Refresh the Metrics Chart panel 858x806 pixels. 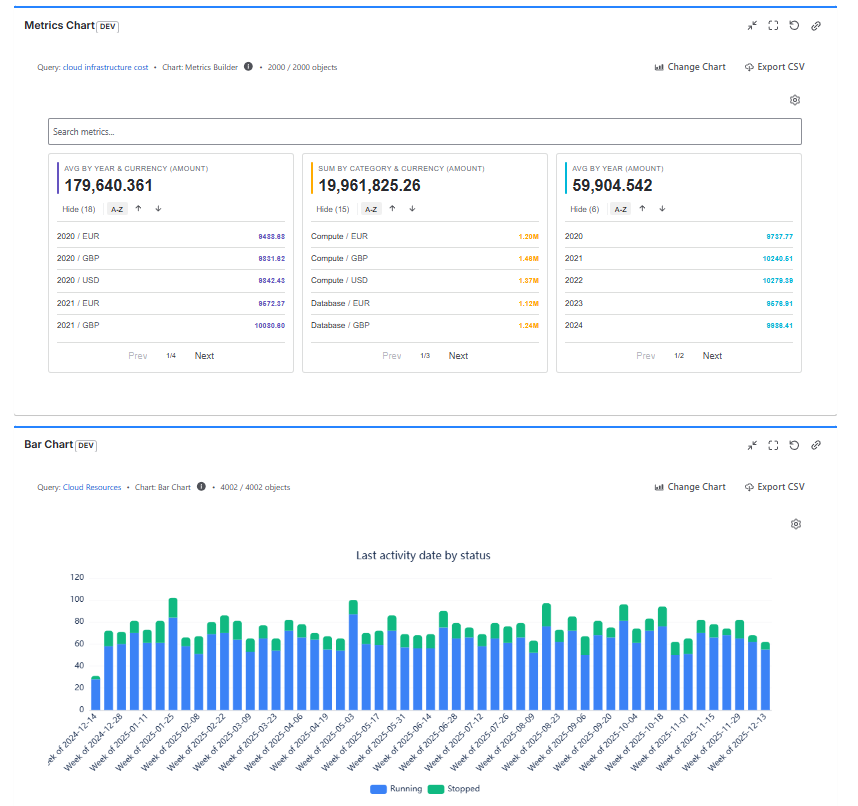point(794,26)
